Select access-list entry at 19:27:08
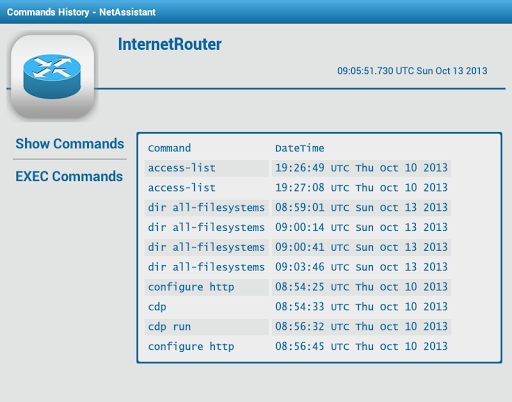This screenshot has height=402, width=512. 298,188
